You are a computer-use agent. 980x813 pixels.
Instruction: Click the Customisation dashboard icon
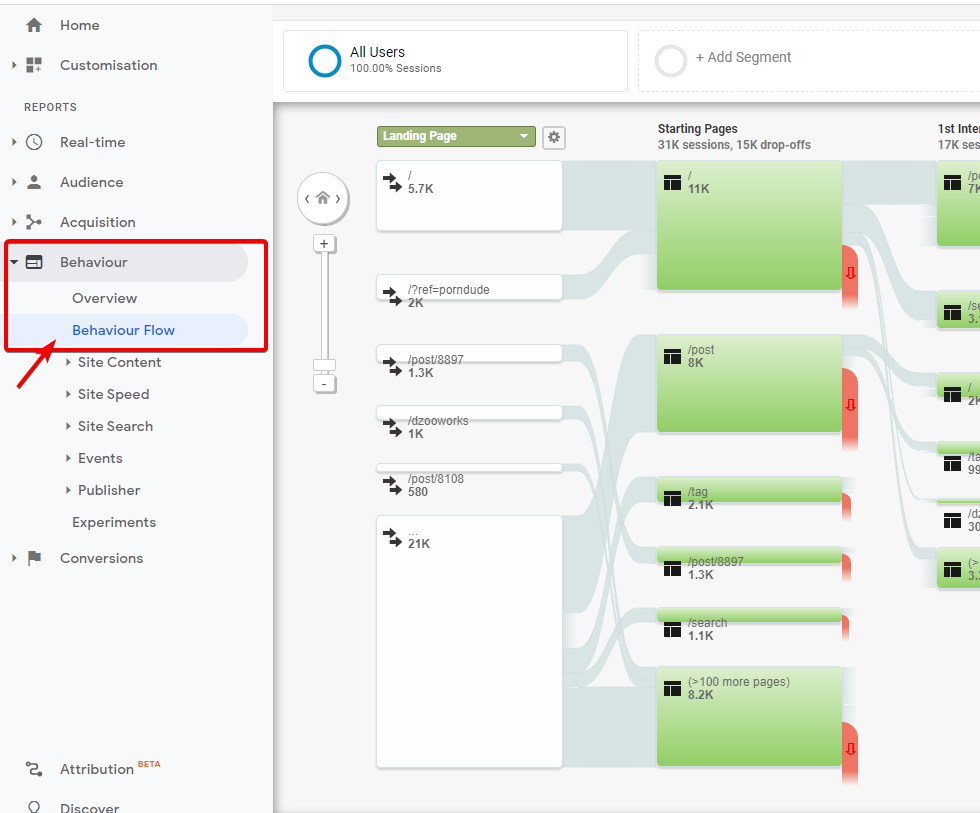pos(34,65)
